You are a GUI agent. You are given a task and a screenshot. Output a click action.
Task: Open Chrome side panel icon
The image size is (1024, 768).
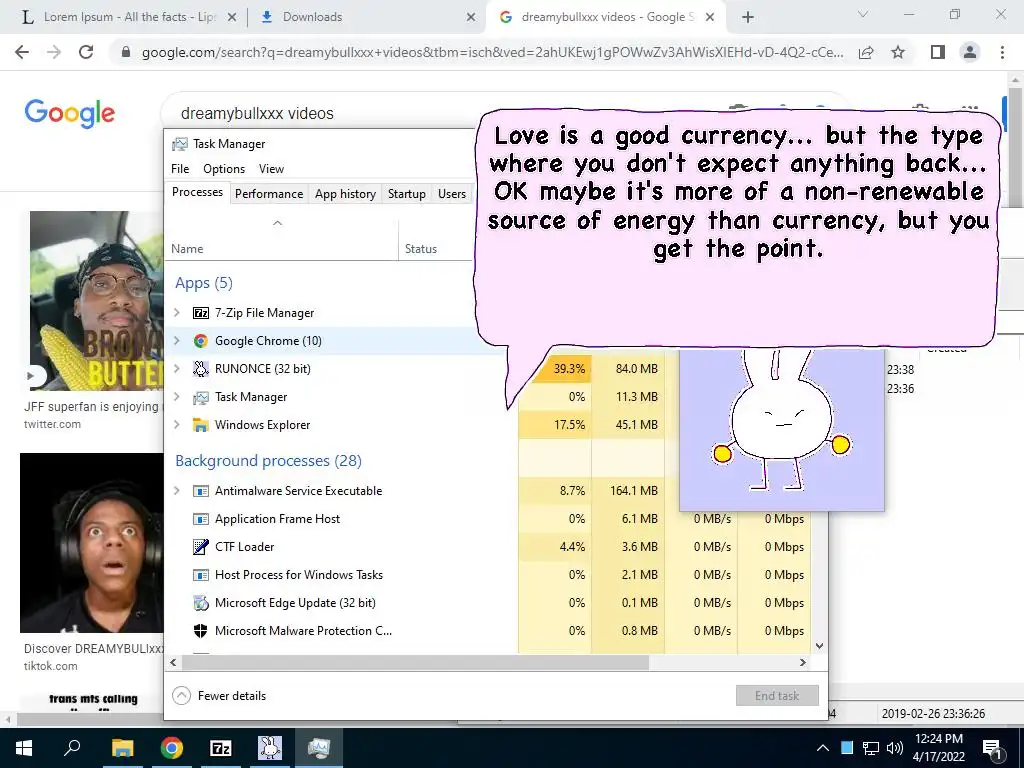[938, 52]
